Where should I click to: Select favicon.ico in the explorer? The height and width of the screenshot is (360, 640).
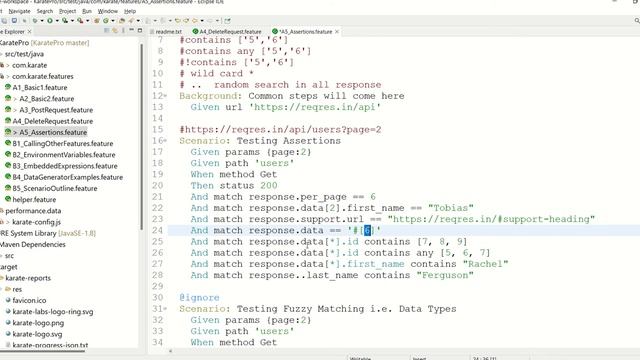tap(29, 300)
